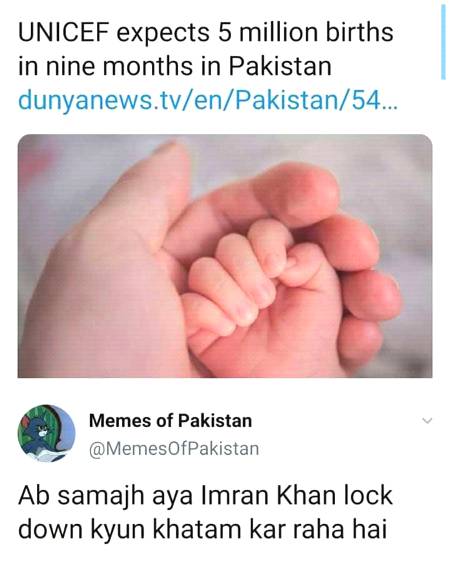The width and height of the screenshot is (450, 563).
Task: Click the blue vertical bar at top right
Action: (x=444, y=41)
